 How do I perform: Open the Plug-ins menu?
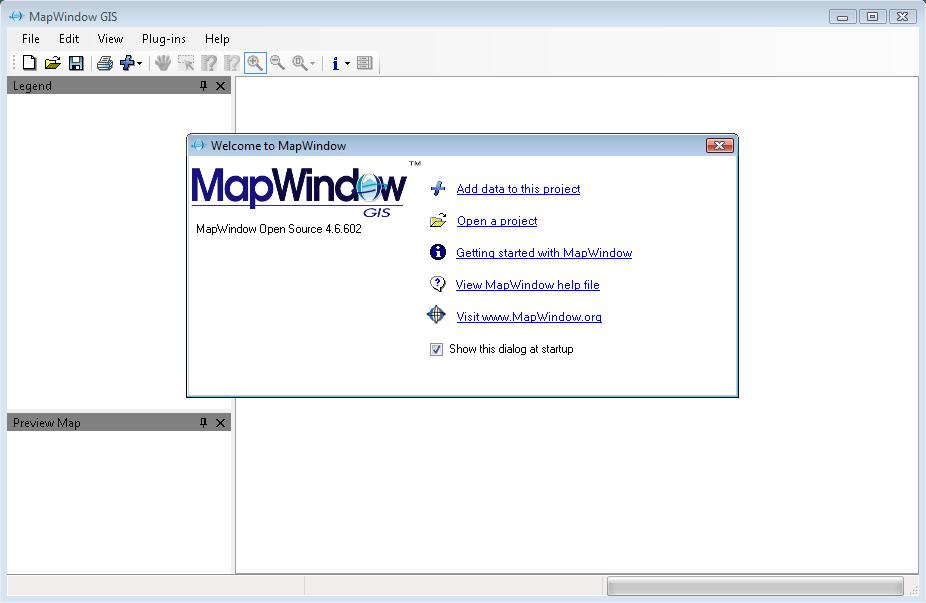point(163,39)
